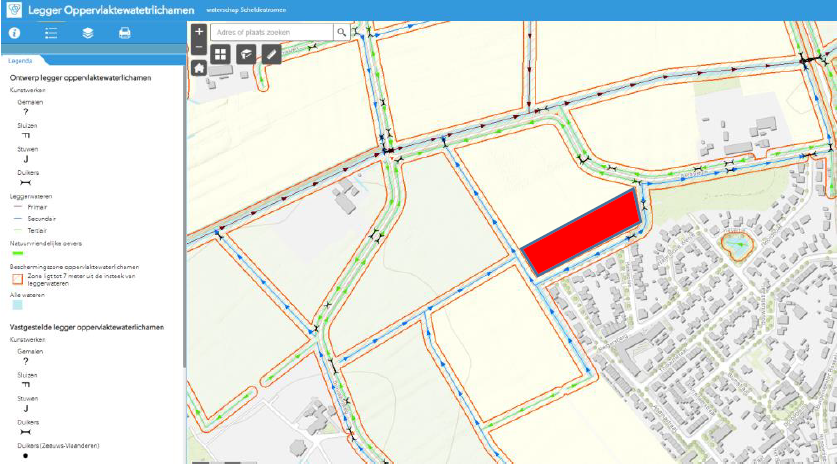This screenshot has width=837, height=465.
Task: Click the orange beschermingszone swatch
Action: point(18,279)
